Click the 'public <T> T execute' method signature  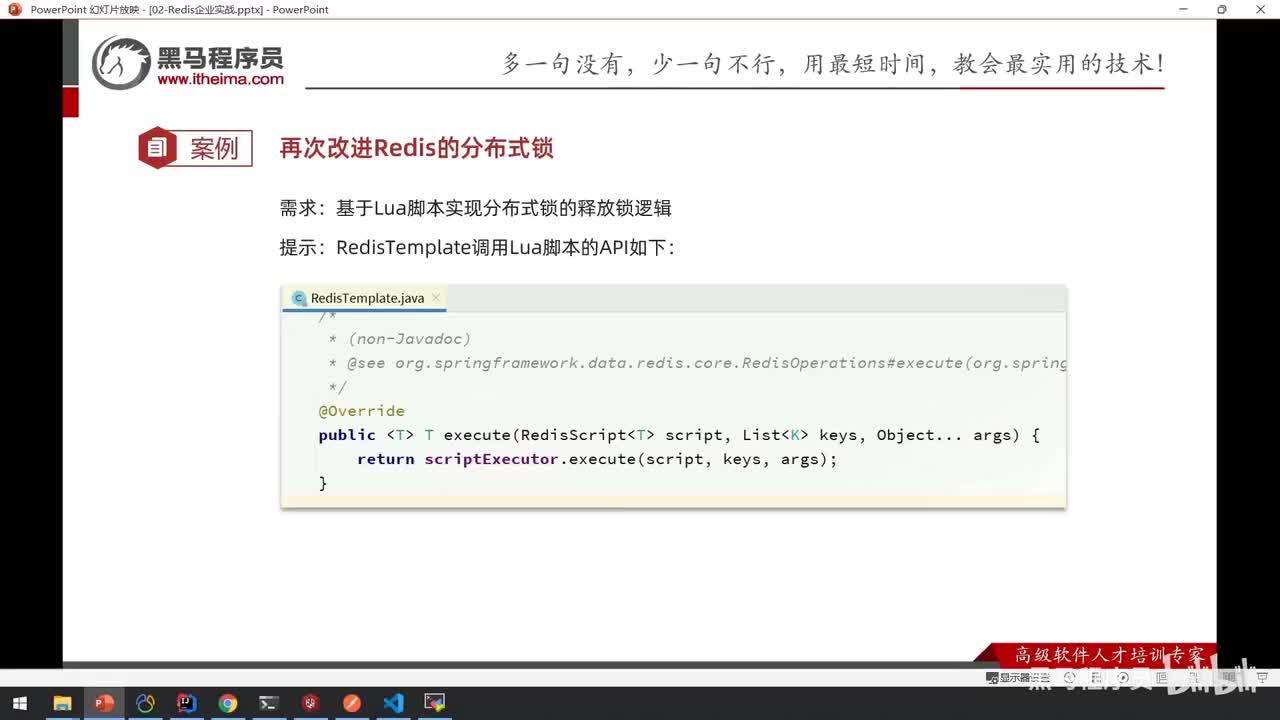click(679, 435)
